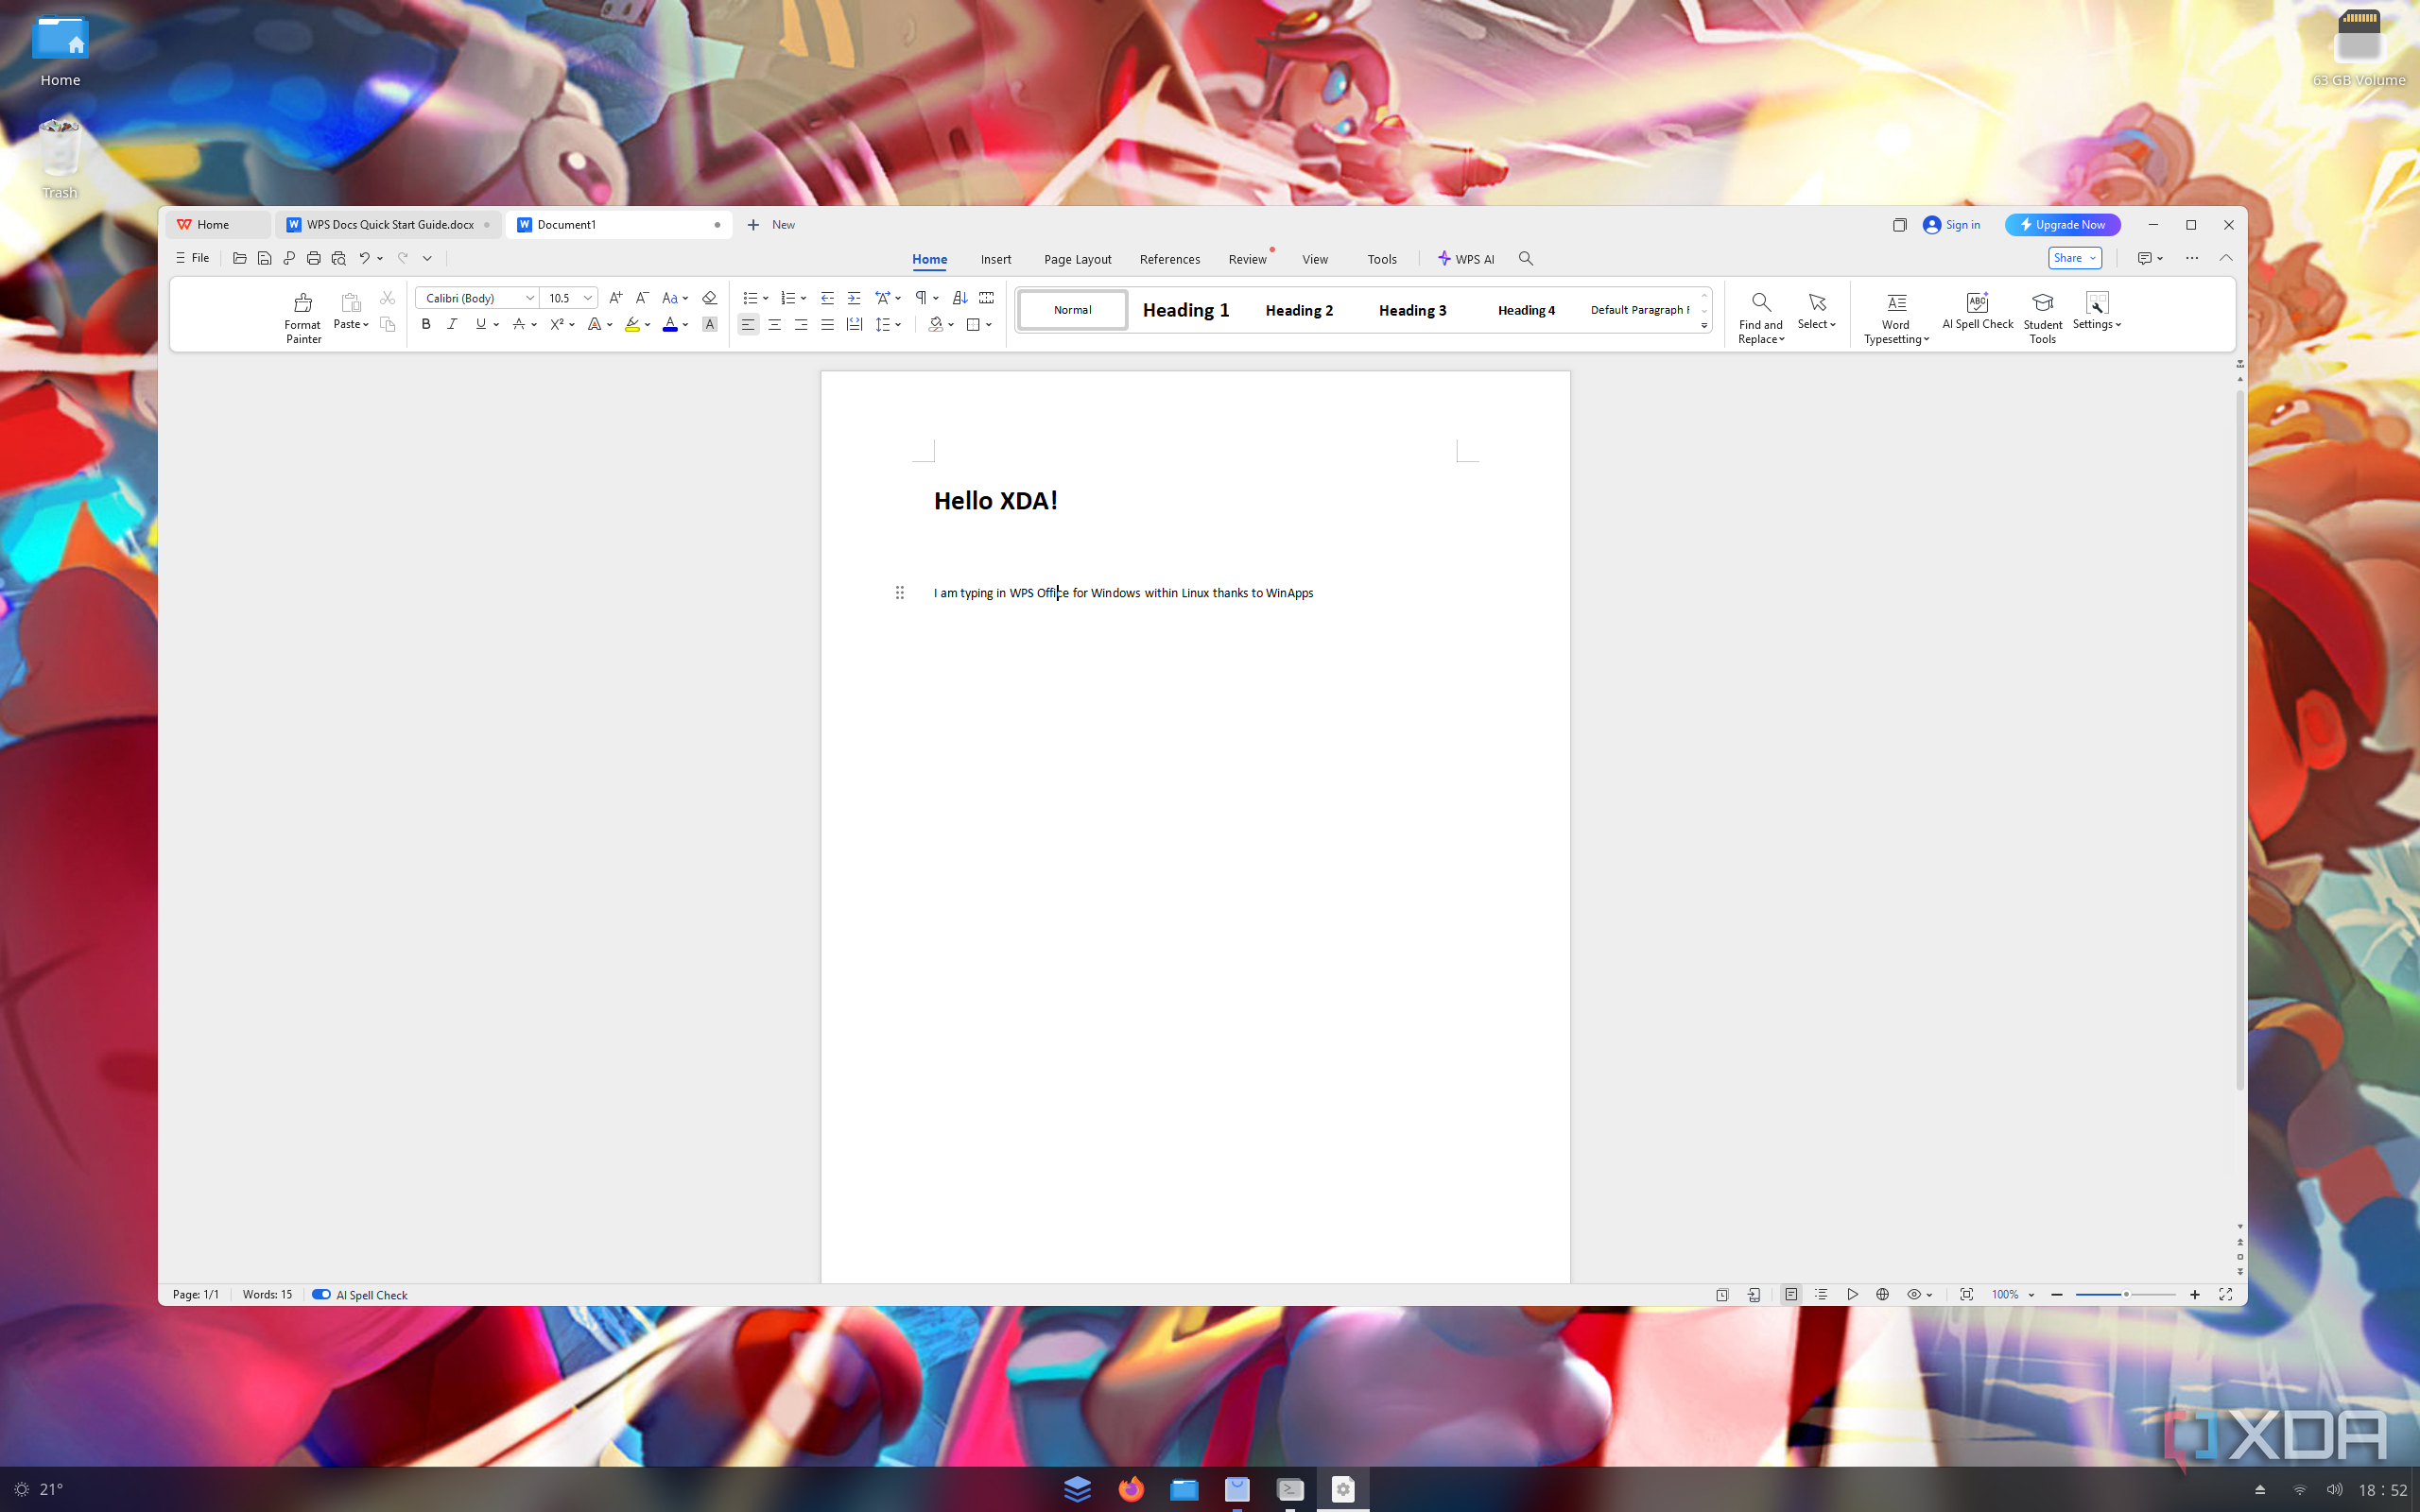The width and height of the screenshot is (2420, 1512).
Task: Toggle AI Spell Check in the status bar
Action: pos(321,1293)
